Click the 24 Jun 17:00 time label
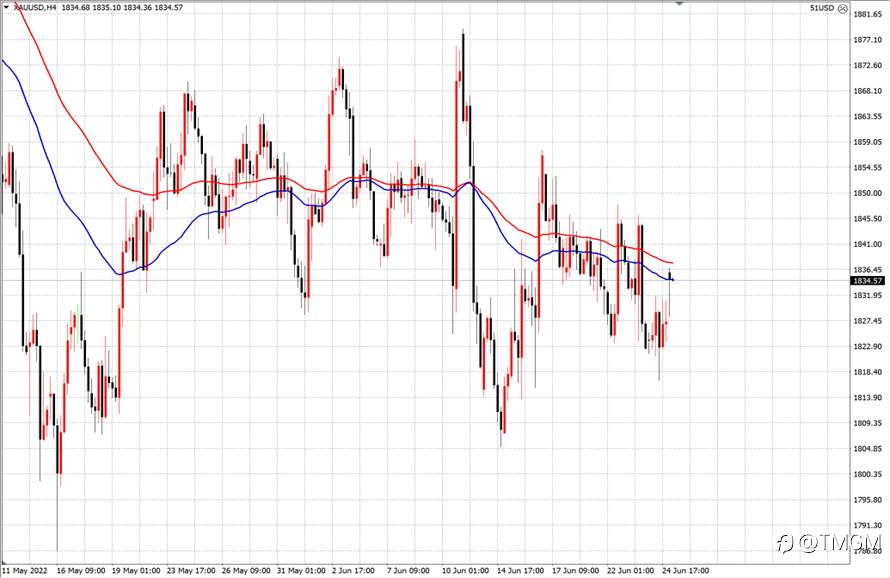Image resolution: width=890 pixels, height=578 pixels. (686, 570)
